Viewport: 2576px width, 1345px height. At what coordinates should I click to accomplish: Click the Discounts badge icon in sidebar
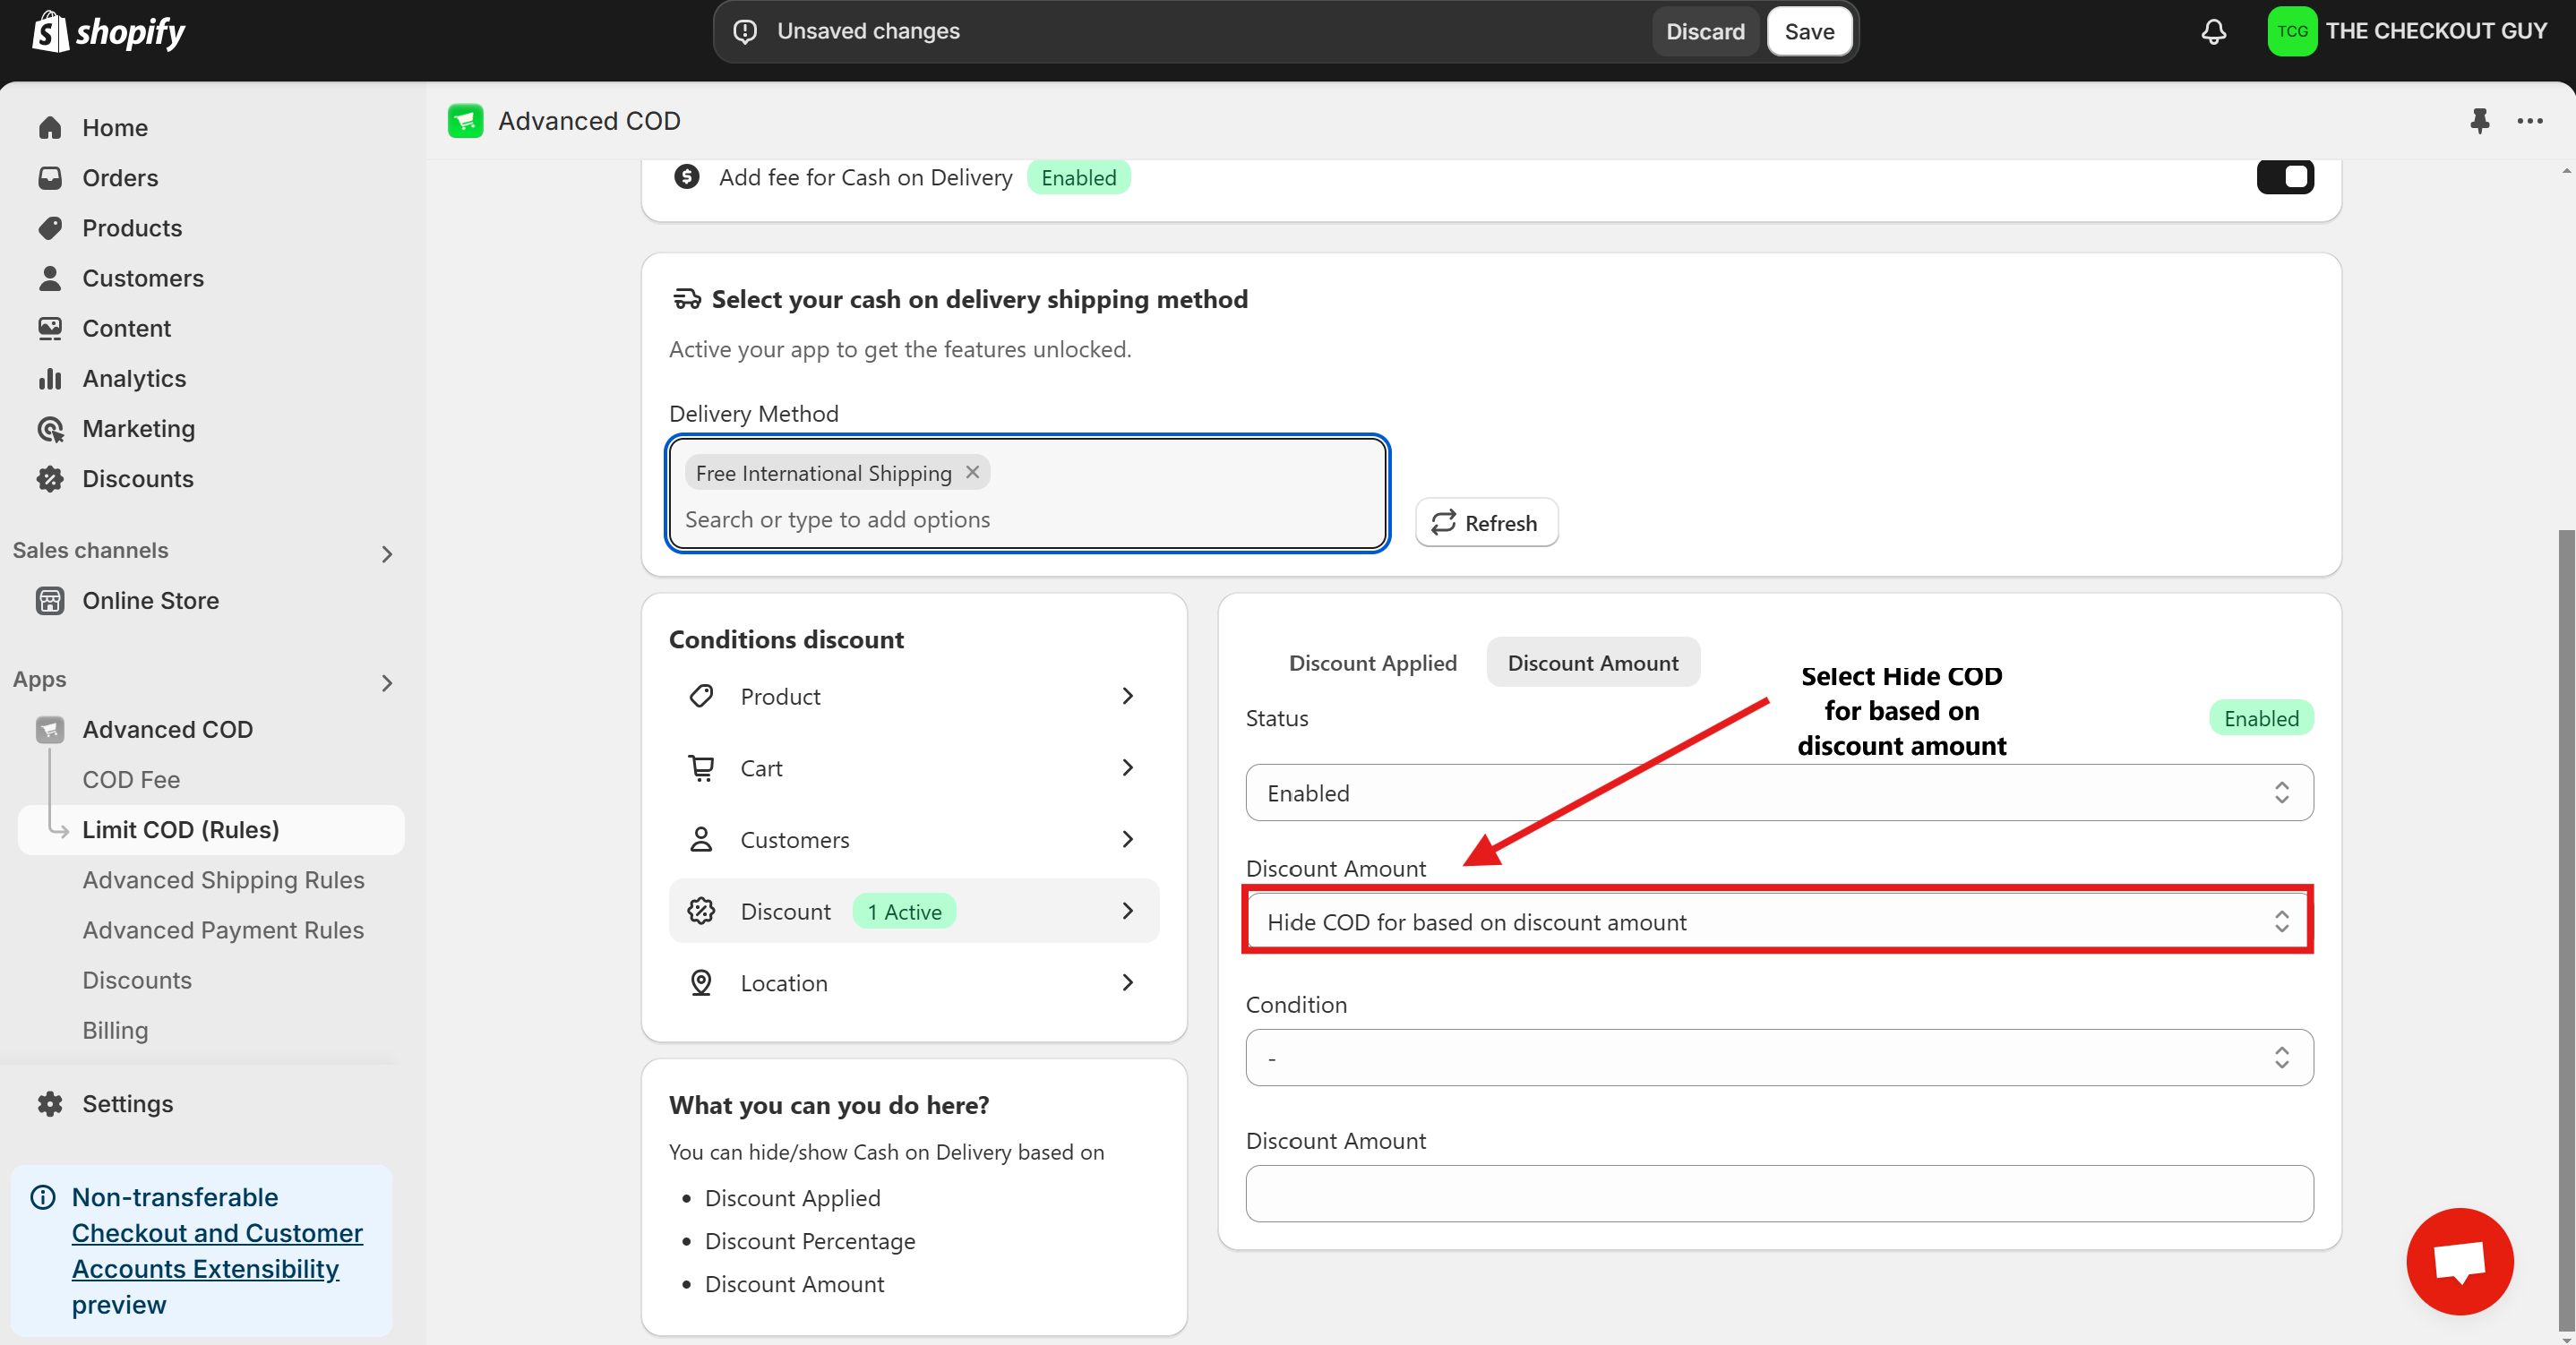50,479
